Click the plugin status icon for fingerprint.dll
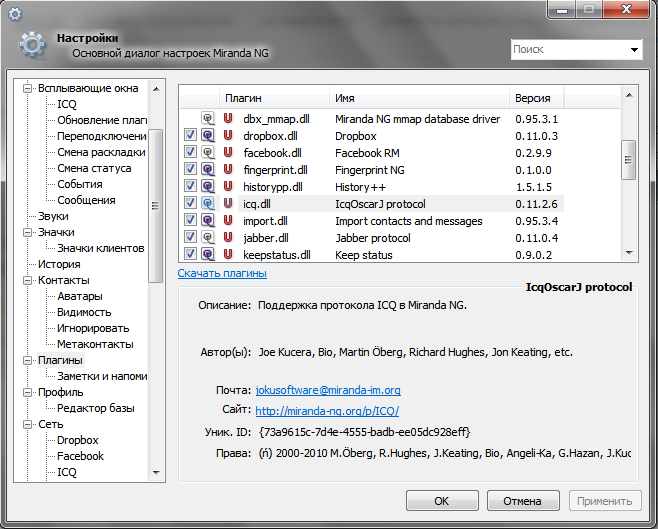The width and height of the screenshot is (658, 529). 208,169
